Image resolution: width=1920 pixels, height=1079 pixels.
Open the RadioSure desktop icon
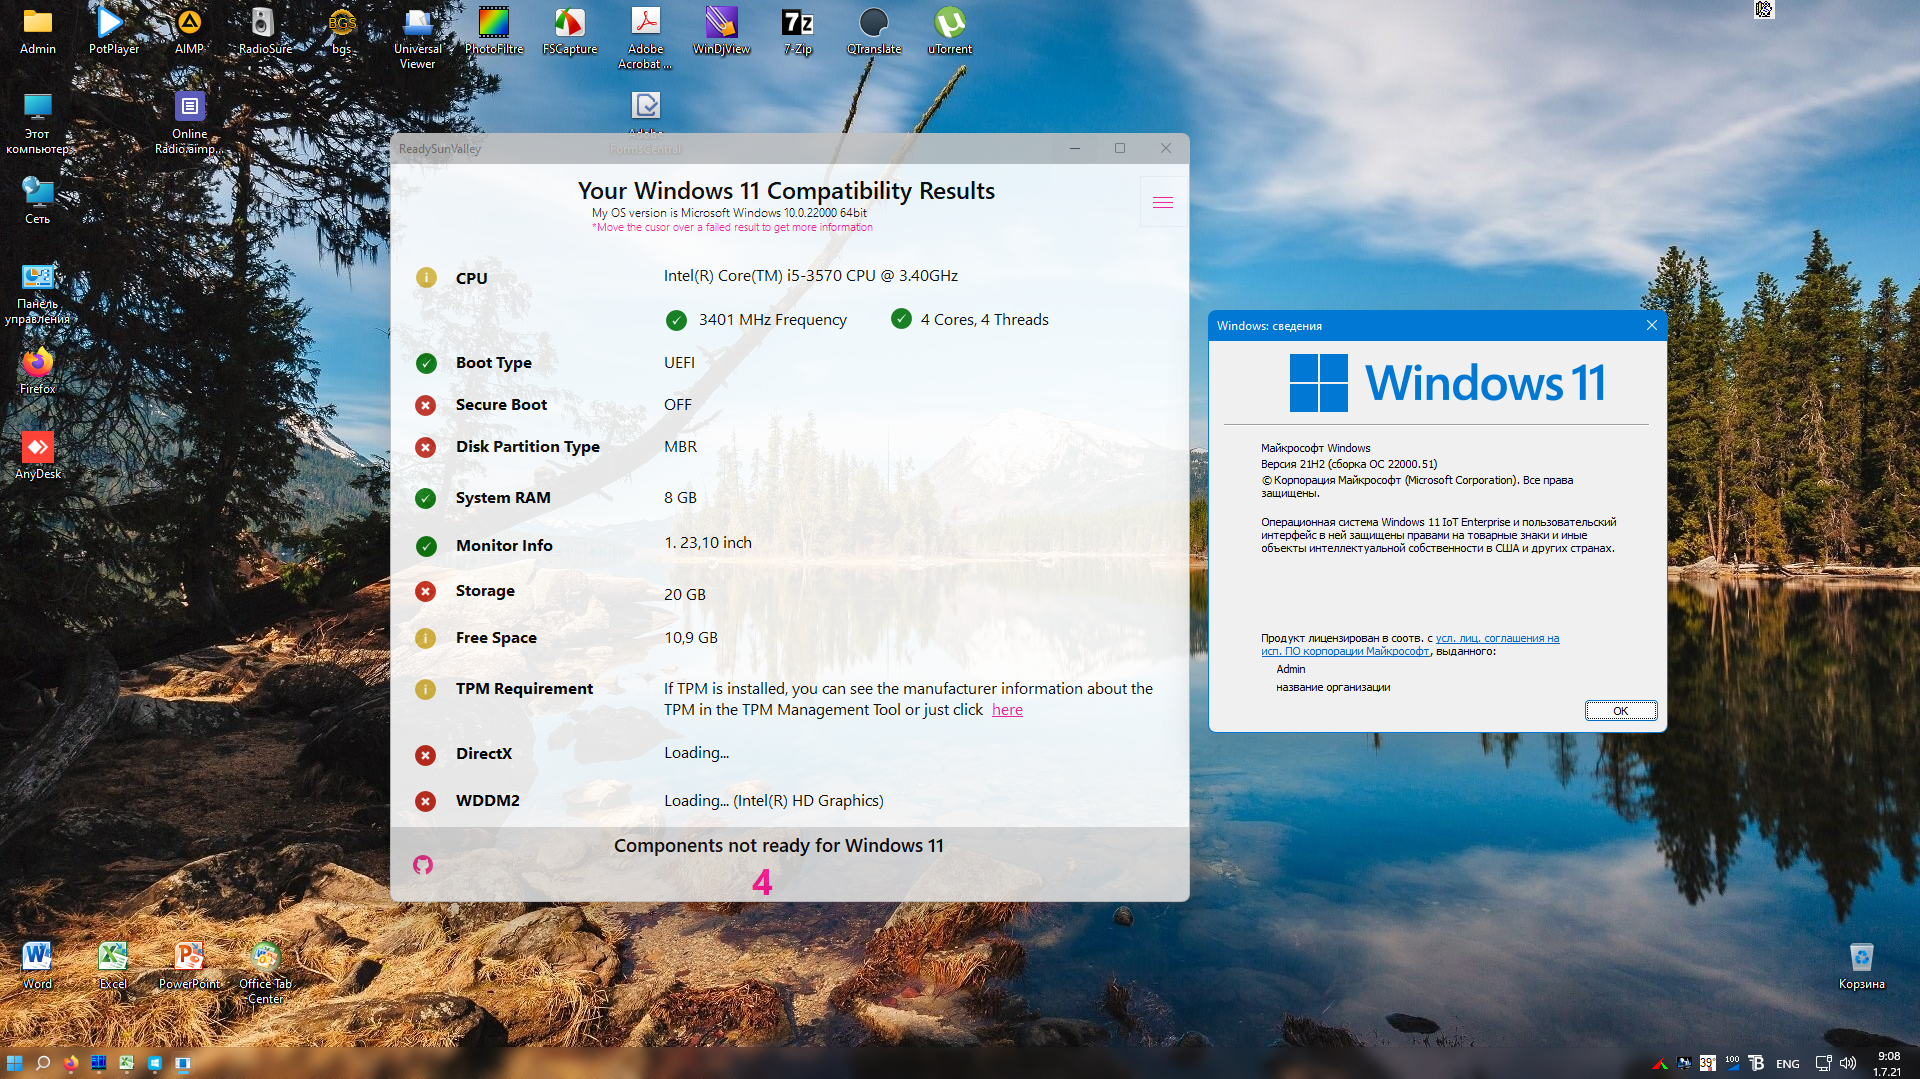[265, 30]
